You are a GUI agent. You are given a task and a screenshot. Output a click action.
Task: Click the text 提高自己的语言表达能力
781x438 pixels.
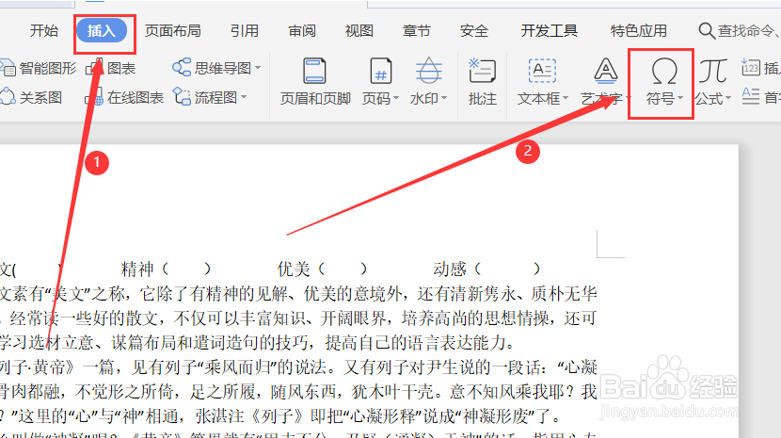click(414, 343)
